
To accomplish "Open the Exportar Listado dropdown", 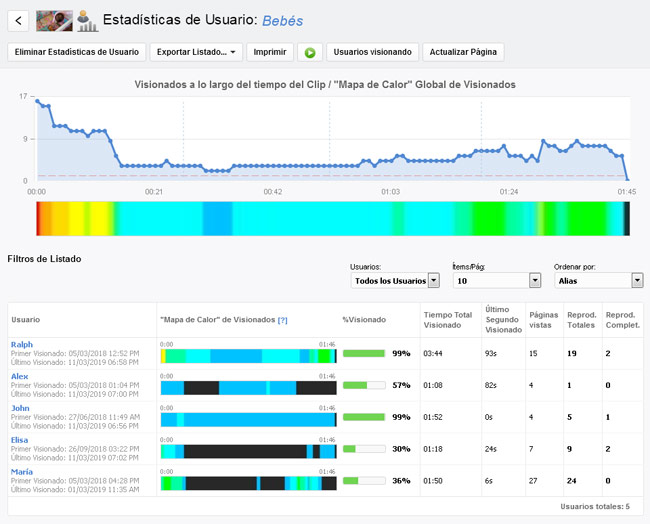I will coord(196,52).
